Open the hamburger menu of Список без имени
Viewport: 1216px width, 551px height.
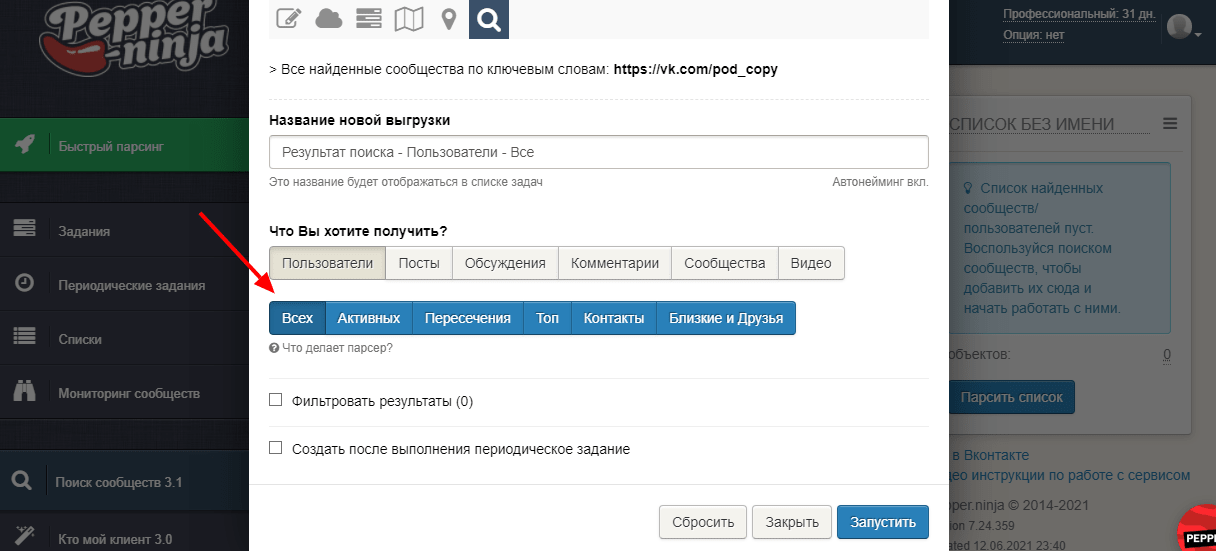click(1170, 124)
